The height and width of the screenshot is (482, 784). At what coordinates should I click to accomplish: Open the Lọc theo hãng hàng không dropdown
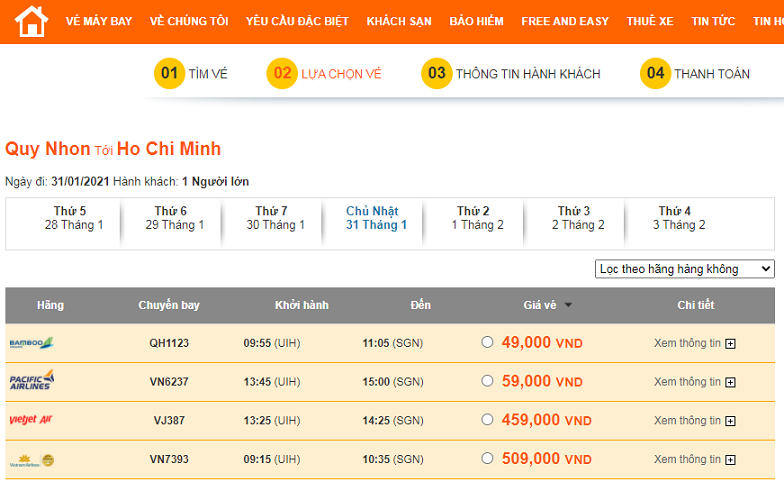click(x=684, y=269)
